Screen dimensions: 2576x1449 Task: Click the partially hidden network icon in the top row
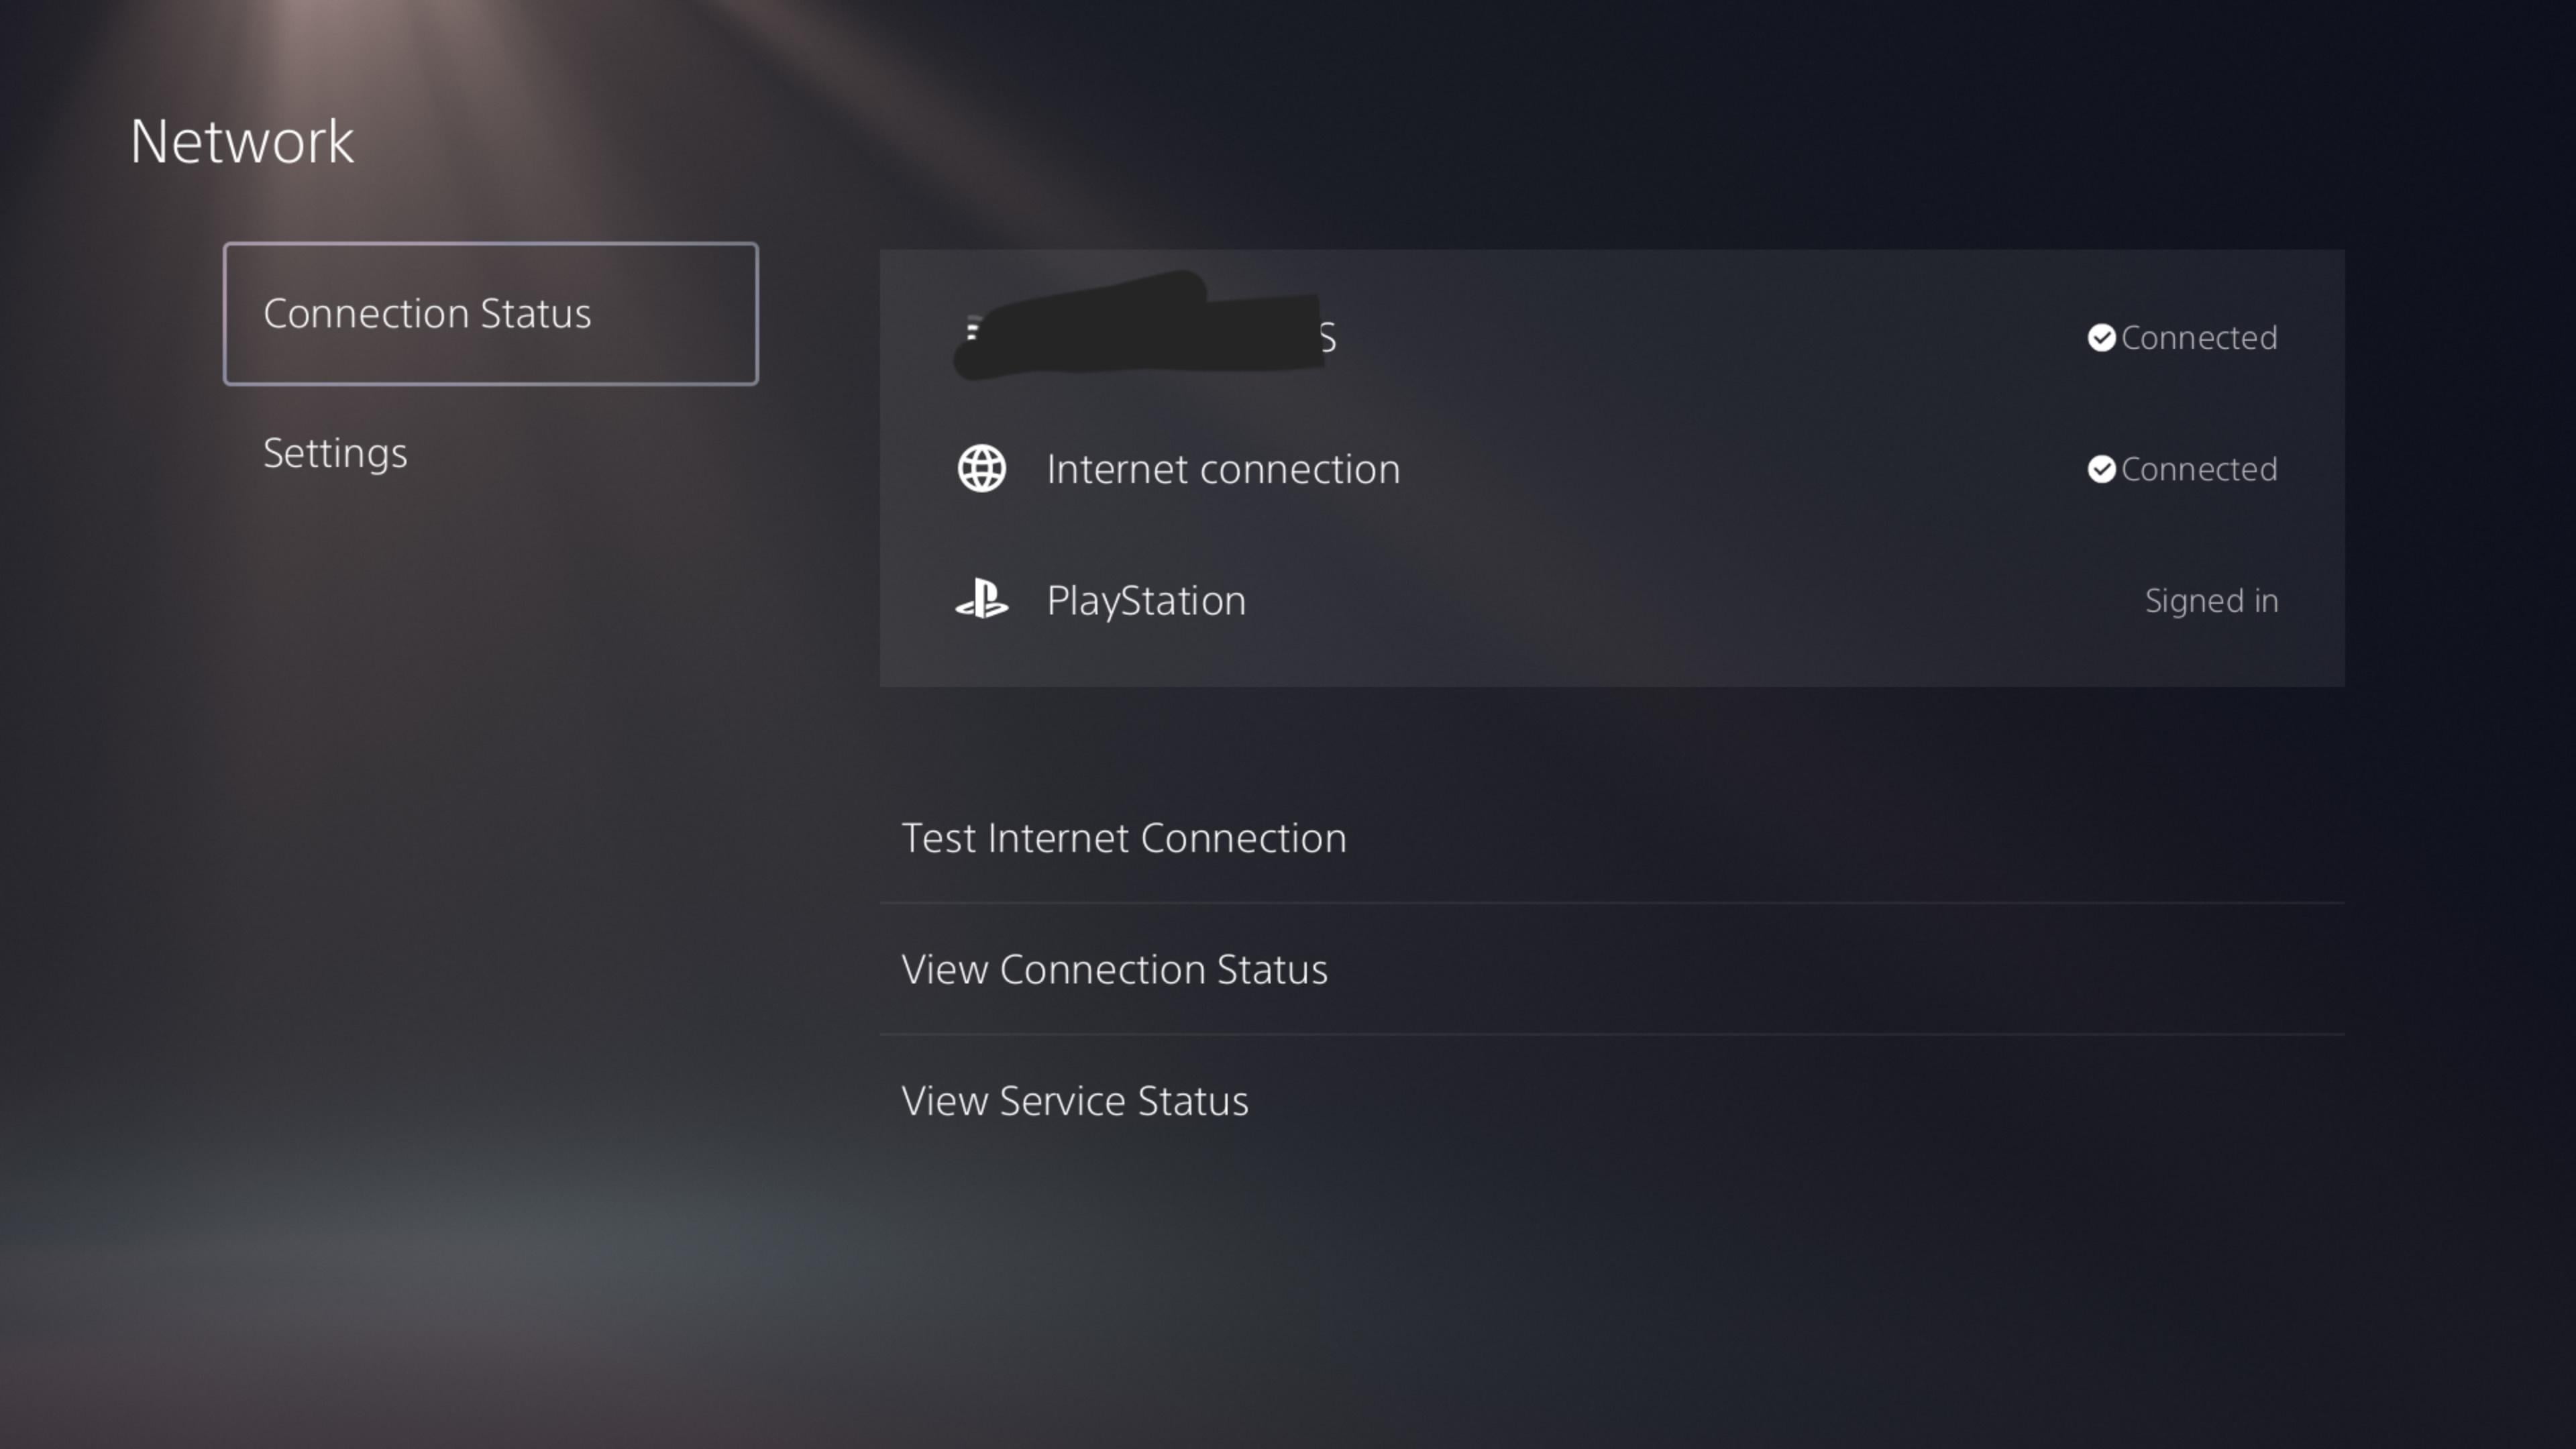click(x=971, y=330)
